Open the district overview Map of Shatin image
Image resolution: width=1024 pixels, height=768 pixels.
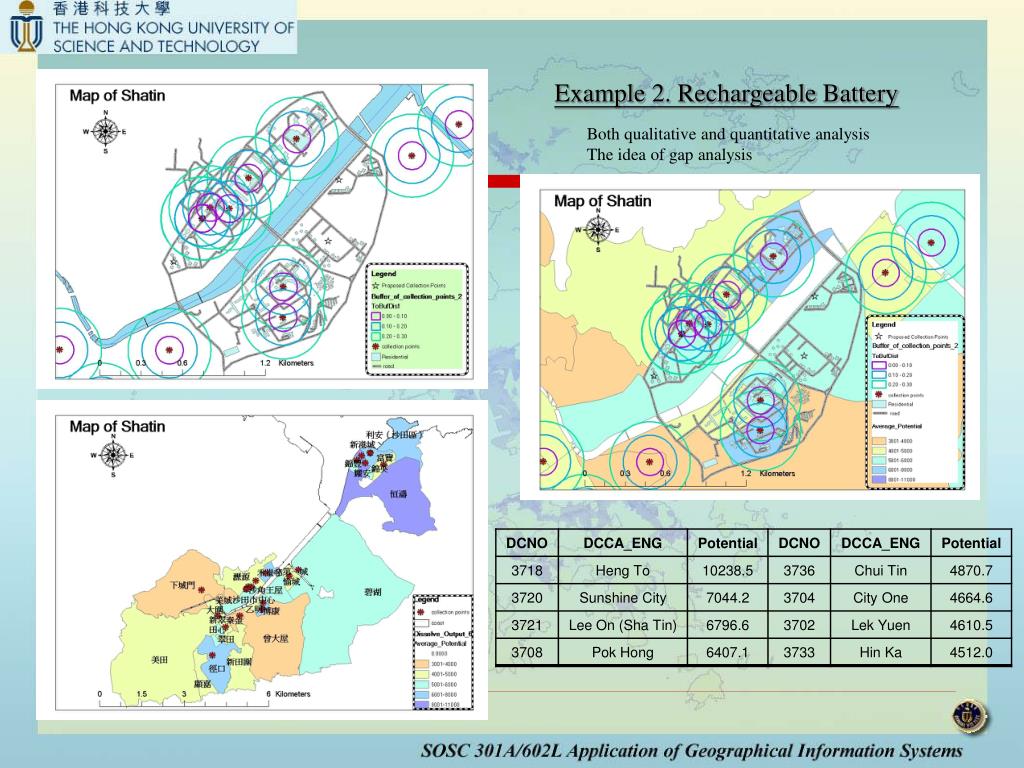coord(264,562)
